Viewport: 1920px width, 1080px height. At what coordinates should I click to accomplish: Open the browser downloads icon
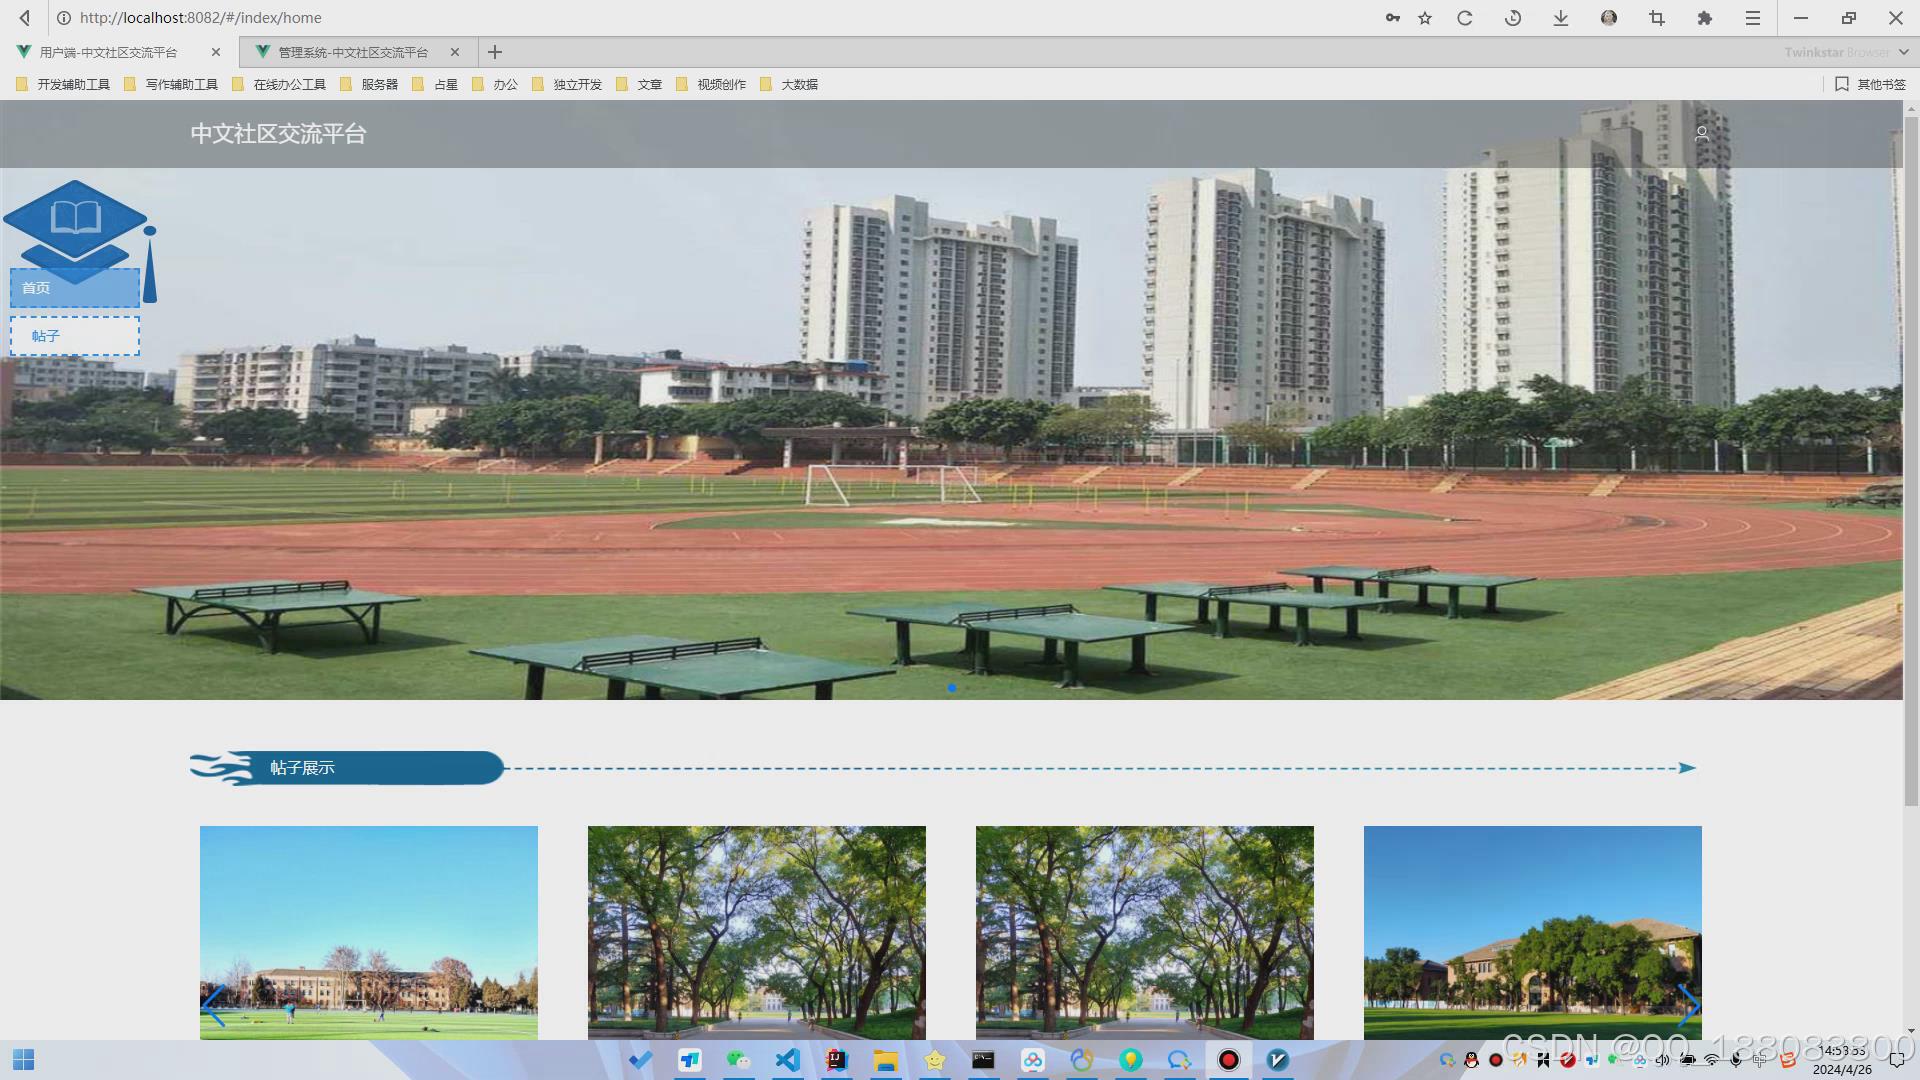pyautogui.click(x=1560, y=18)
